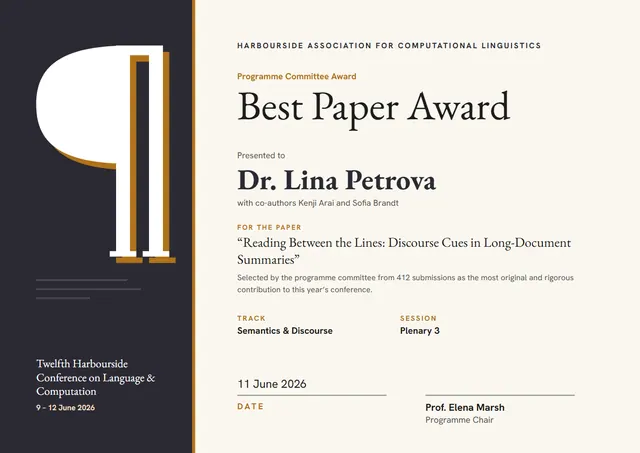The image size is (640, 453).
Task: Click the 'TRACK' label
Action: 251,318
